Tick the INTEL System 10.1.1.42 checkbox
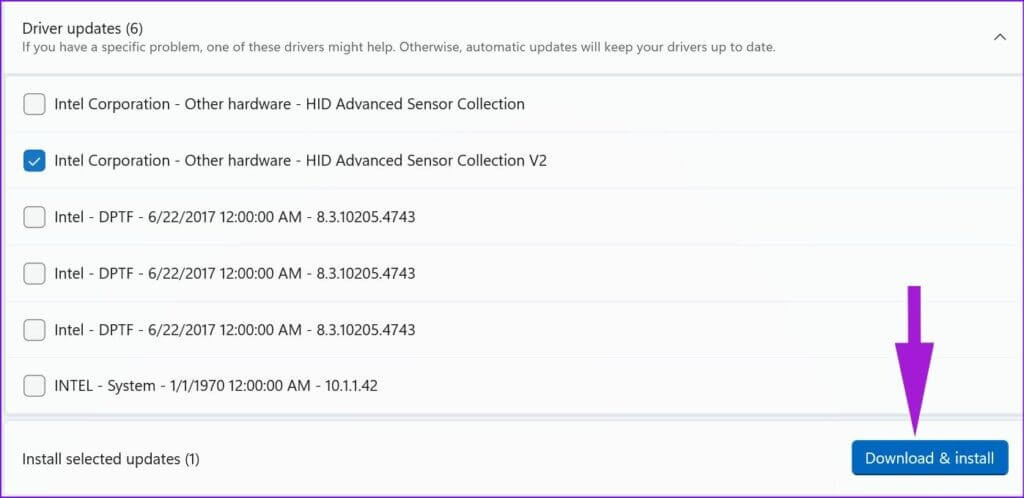The height and width of the screenshot is (498, 1024). pos(34,386)
